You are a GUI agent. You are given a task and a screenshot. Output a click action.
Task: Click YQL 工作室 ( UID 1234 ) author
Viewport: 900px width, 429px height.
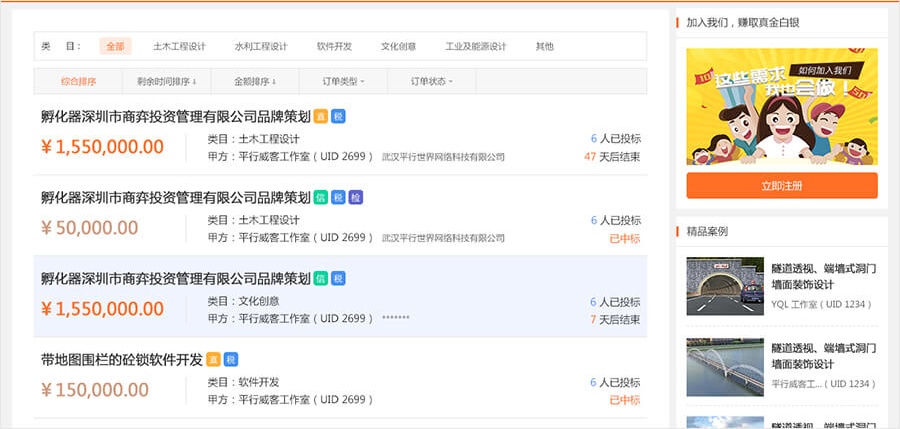pyautogui.click(x=821, y=304)
